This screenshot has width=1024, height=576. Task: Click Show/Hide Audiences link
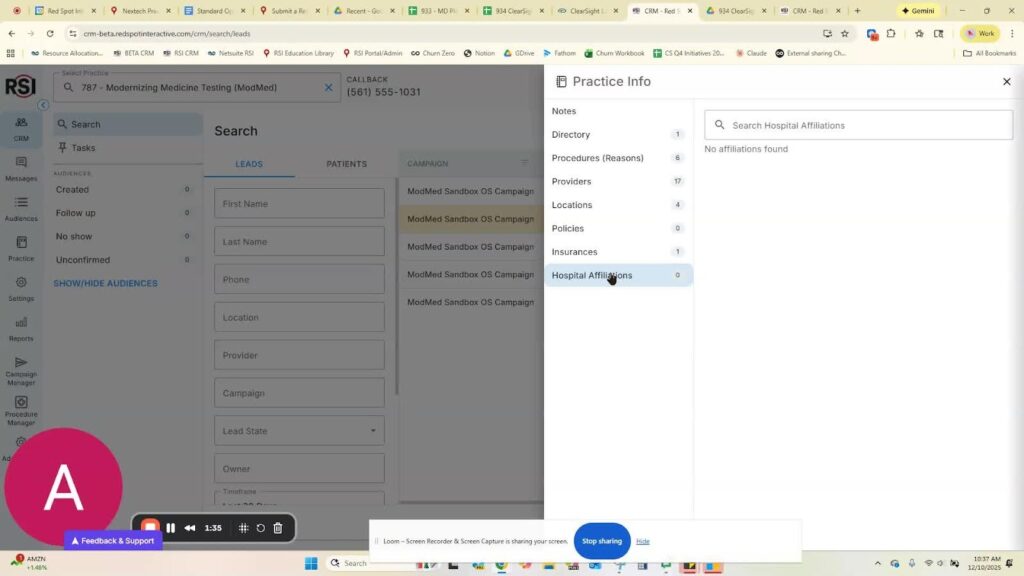[x=105, y=283]
